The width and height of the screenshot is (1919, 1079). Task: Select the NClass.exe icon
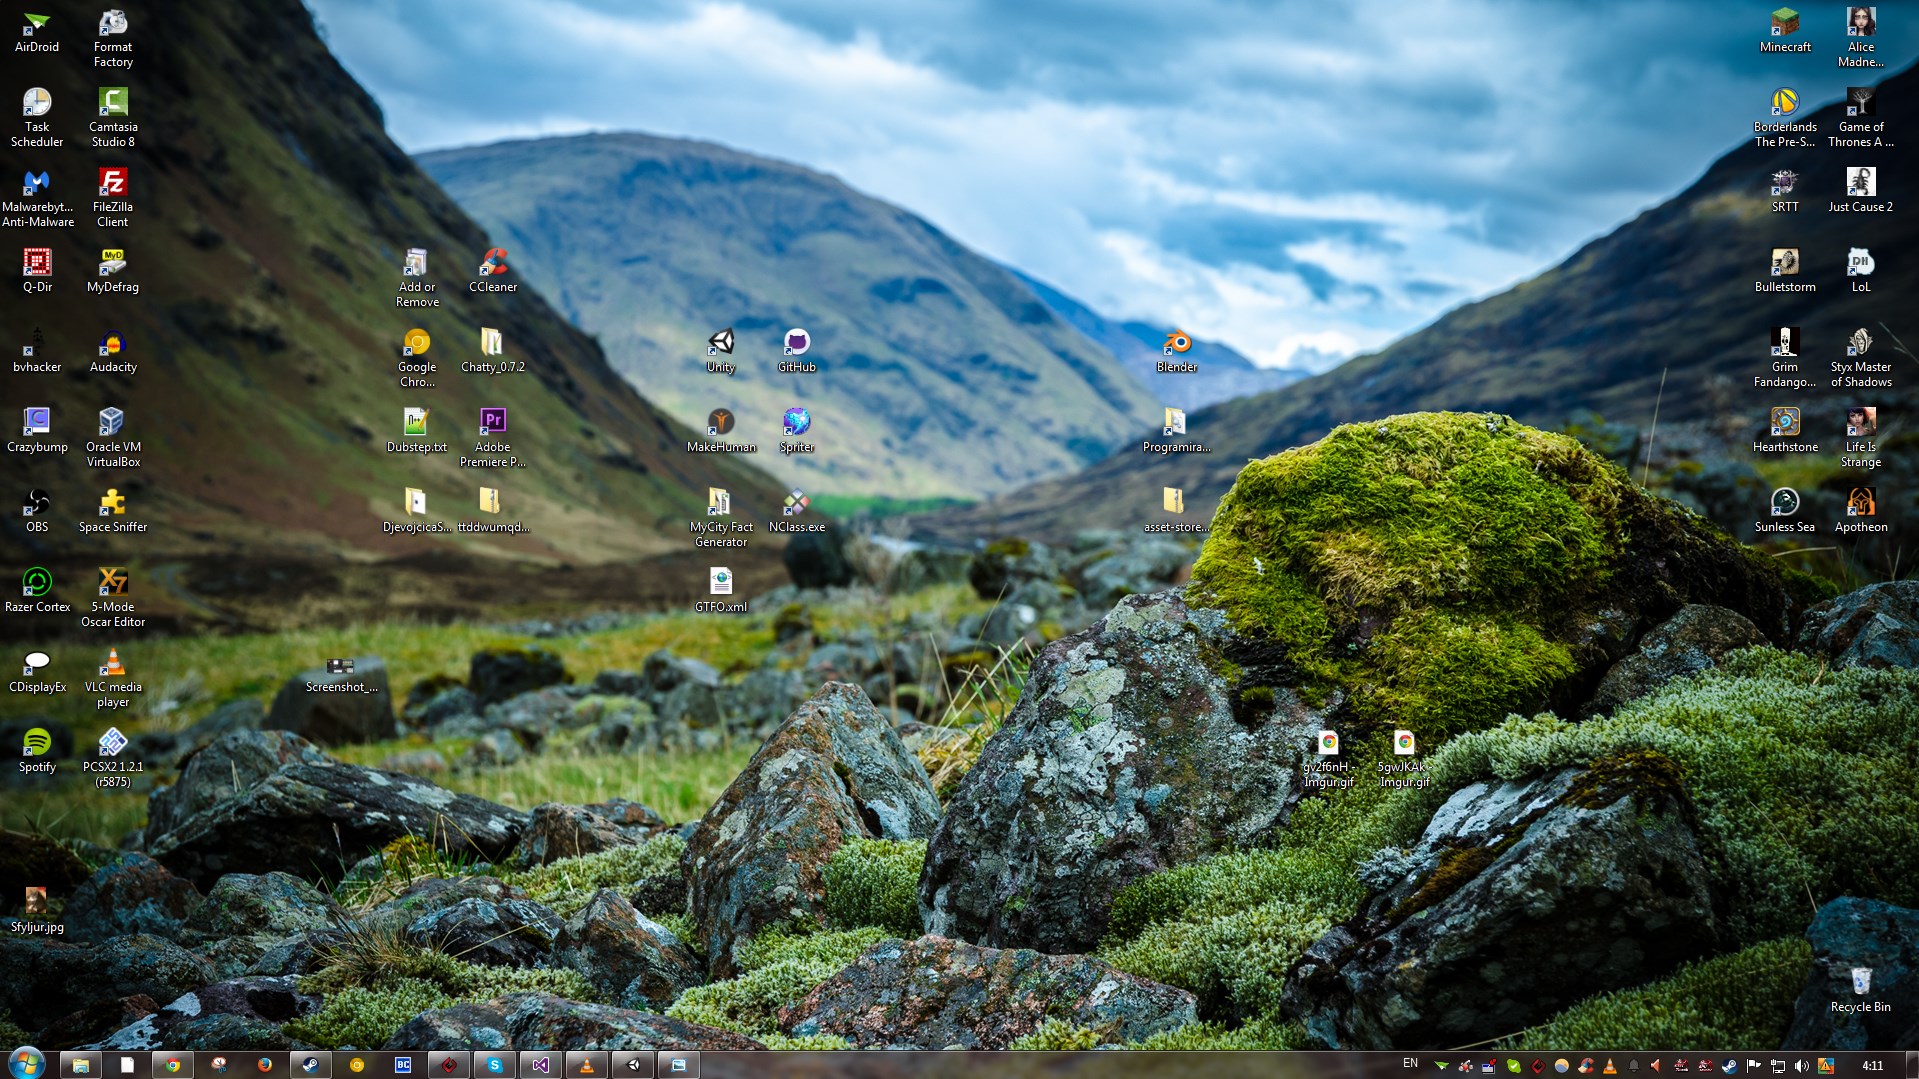pos(797,511)
